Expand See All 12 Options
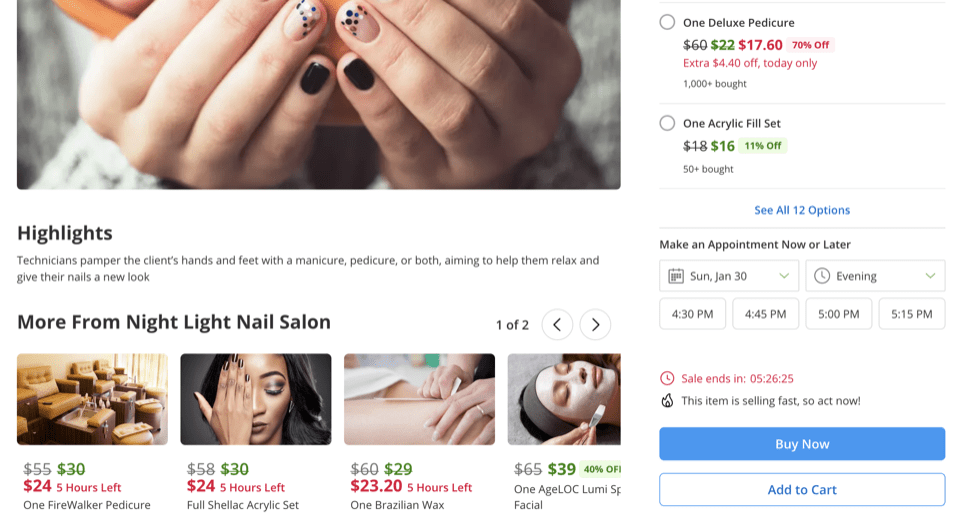The width and height of the screenshot is (960, 519). pyautogui.click(x=802, y=210)
